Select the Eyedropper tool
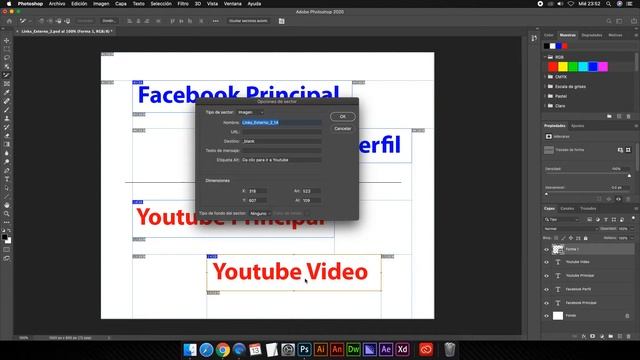This screenshot has width=640, height=360. pos(7,92)
